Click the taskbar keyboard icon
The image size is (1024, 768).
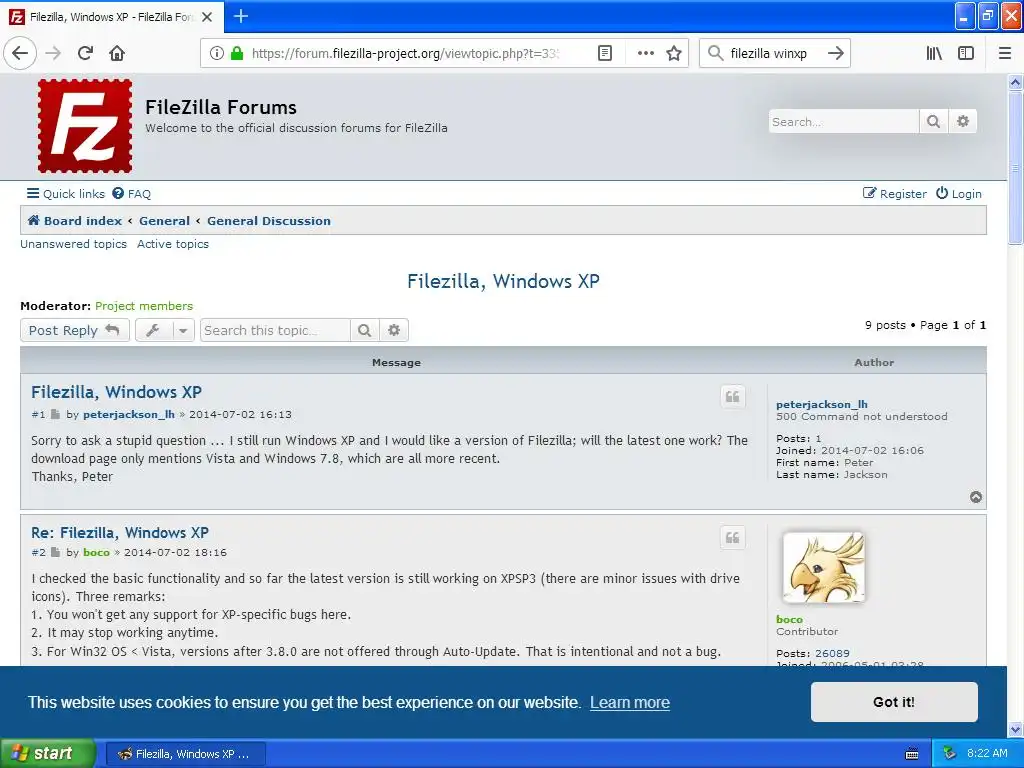pos(912,754)
